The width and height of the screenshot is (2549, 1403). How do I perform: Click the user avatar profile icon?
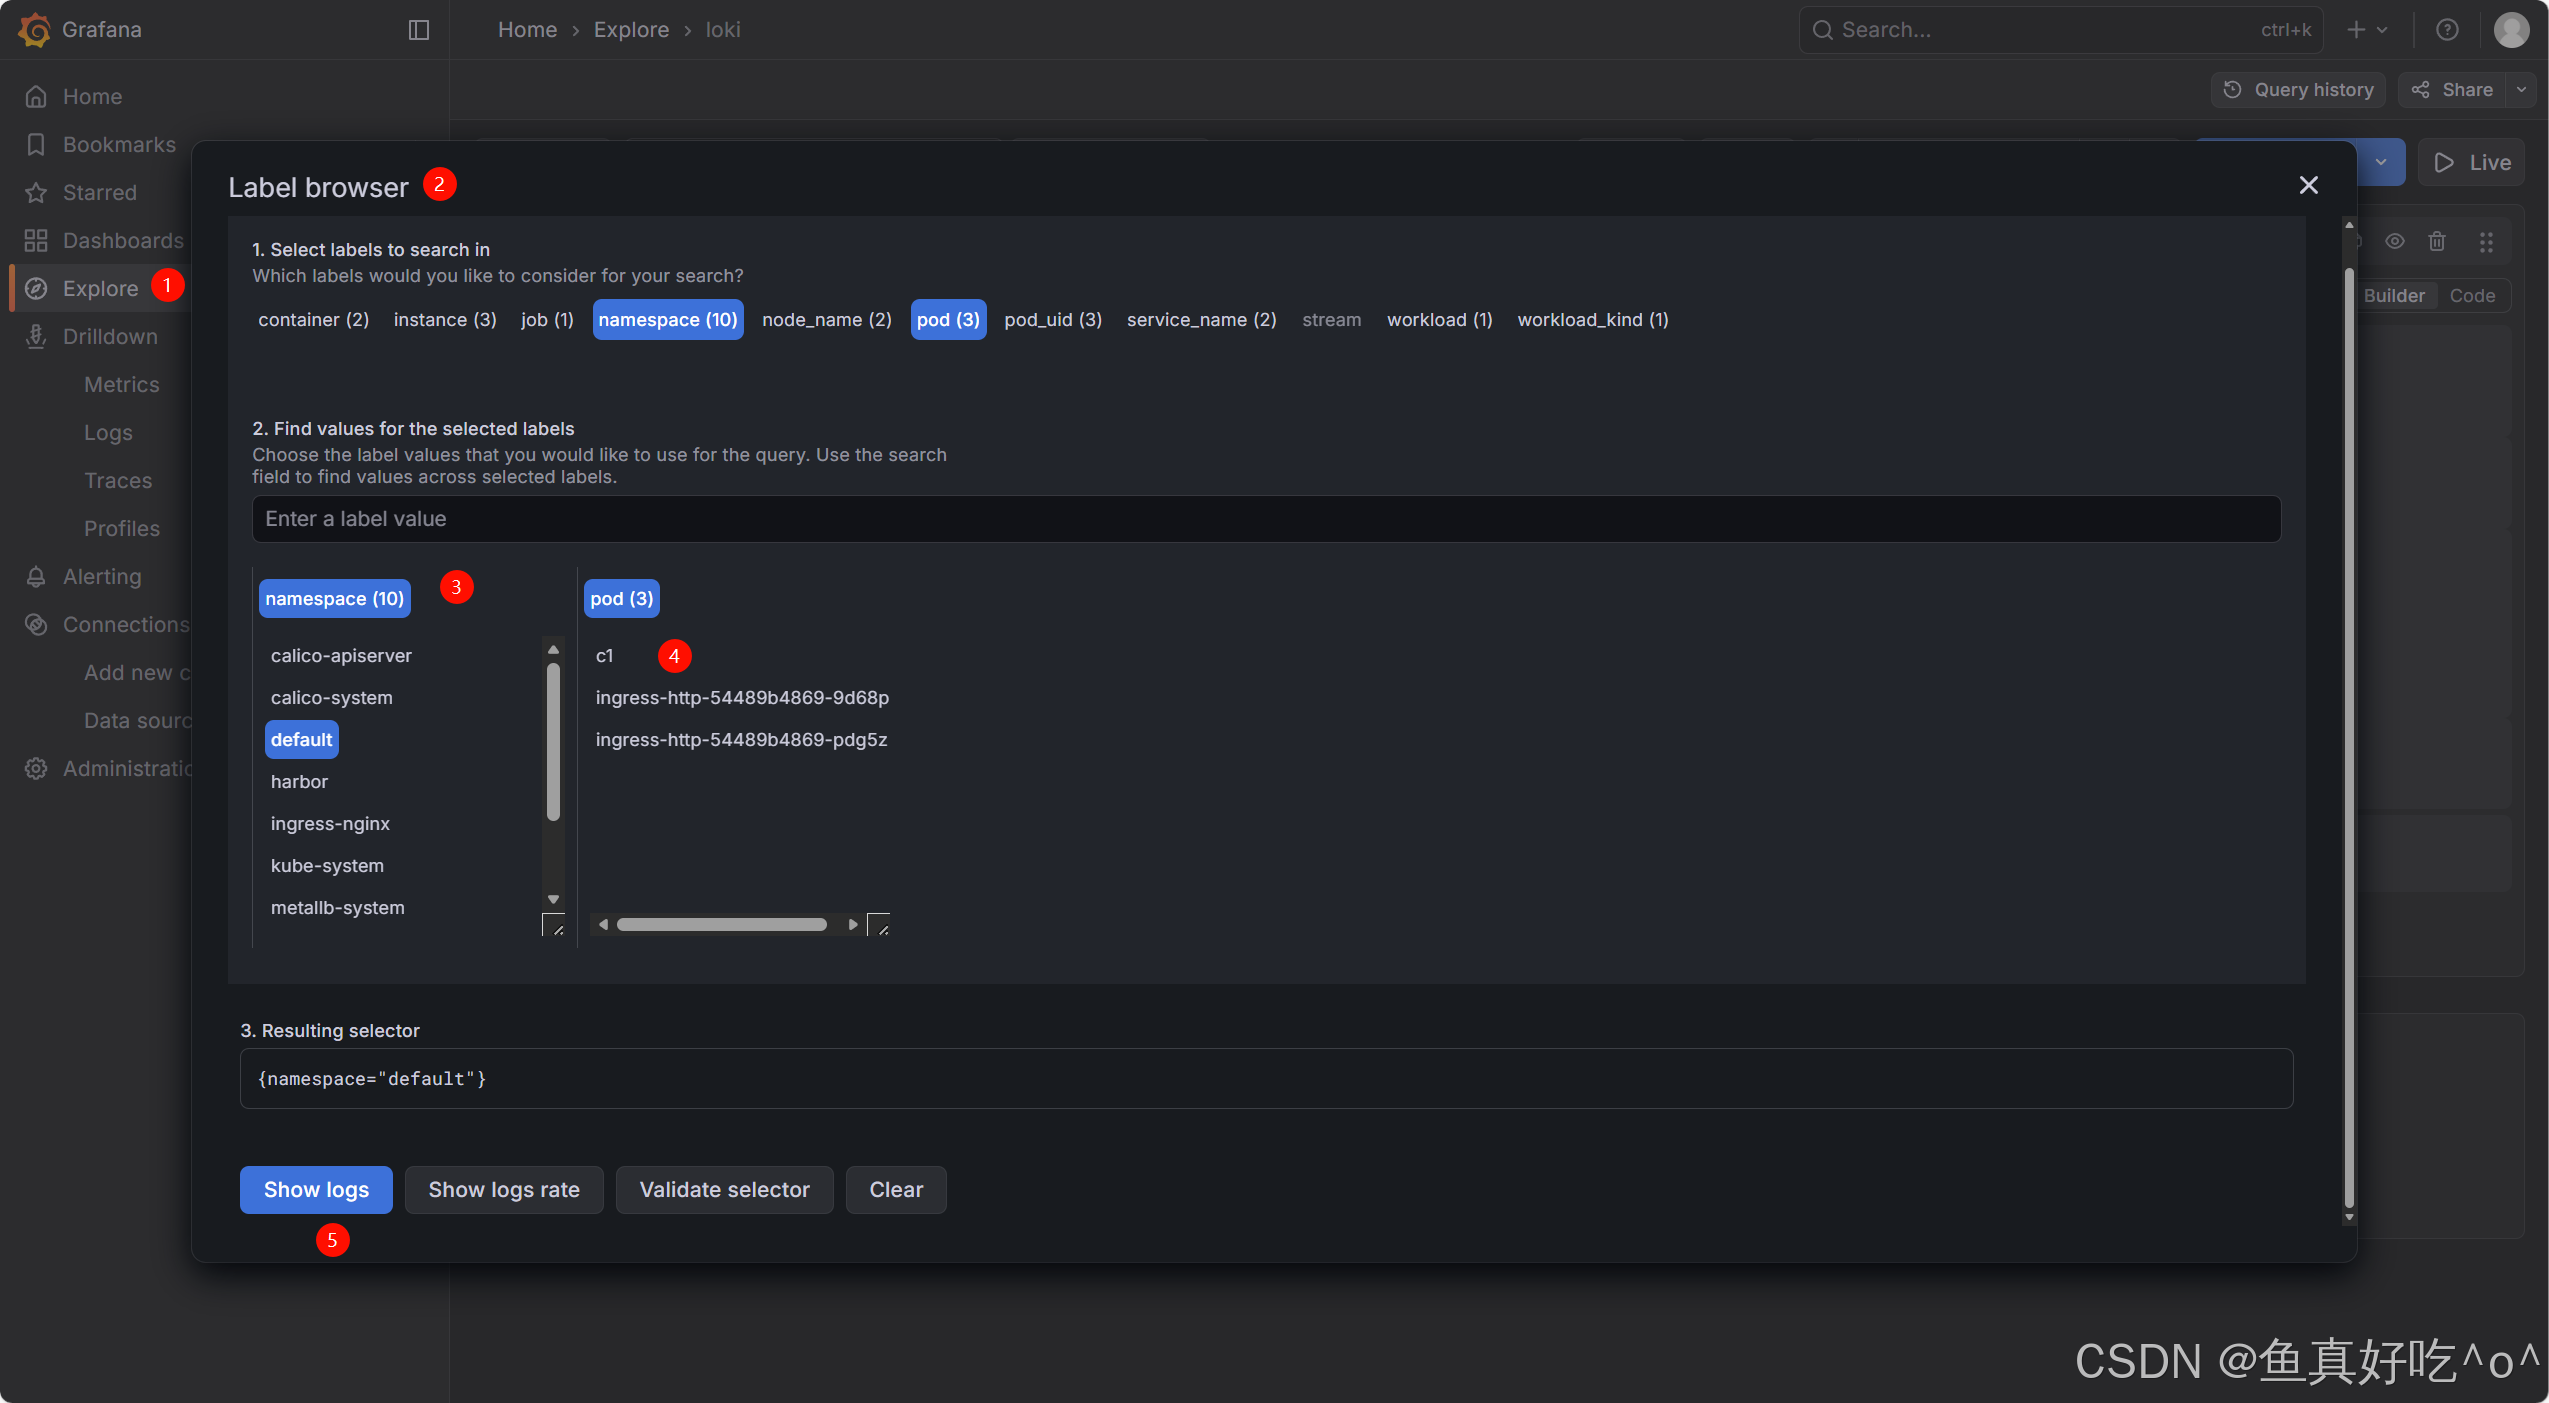pos(2511,30)
